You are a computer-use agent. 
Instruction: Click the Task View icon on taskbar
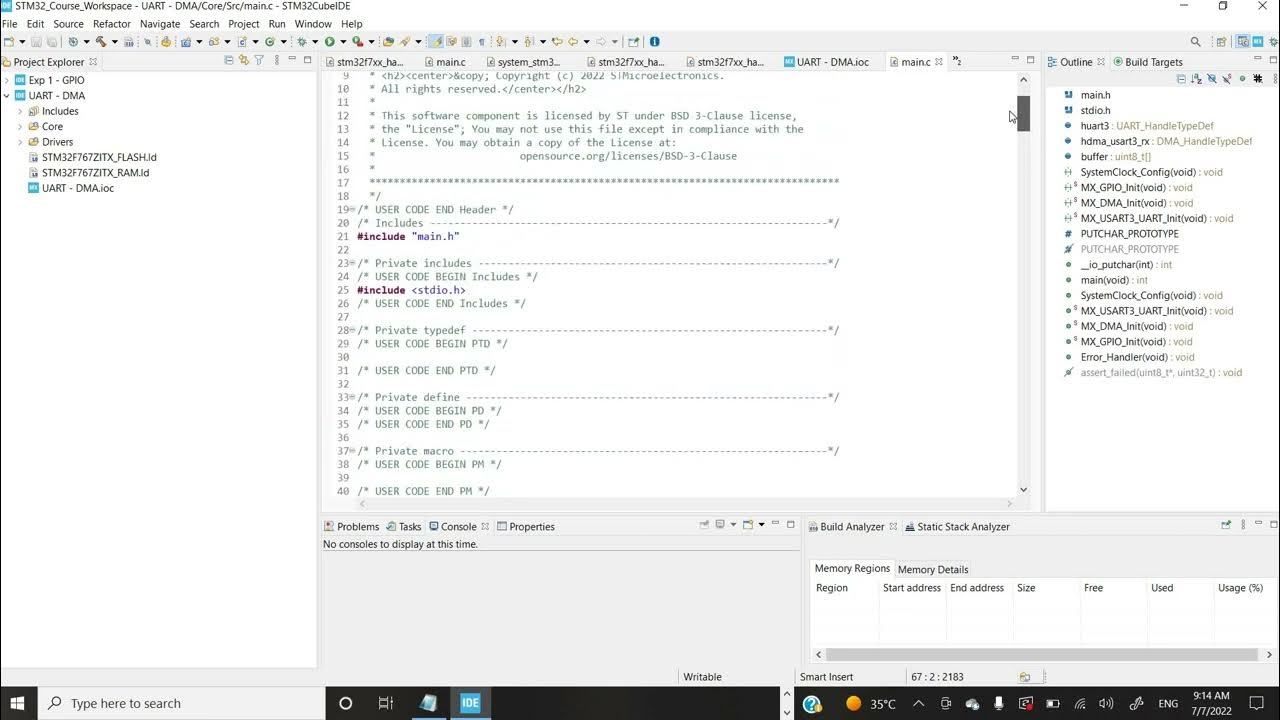385,703
